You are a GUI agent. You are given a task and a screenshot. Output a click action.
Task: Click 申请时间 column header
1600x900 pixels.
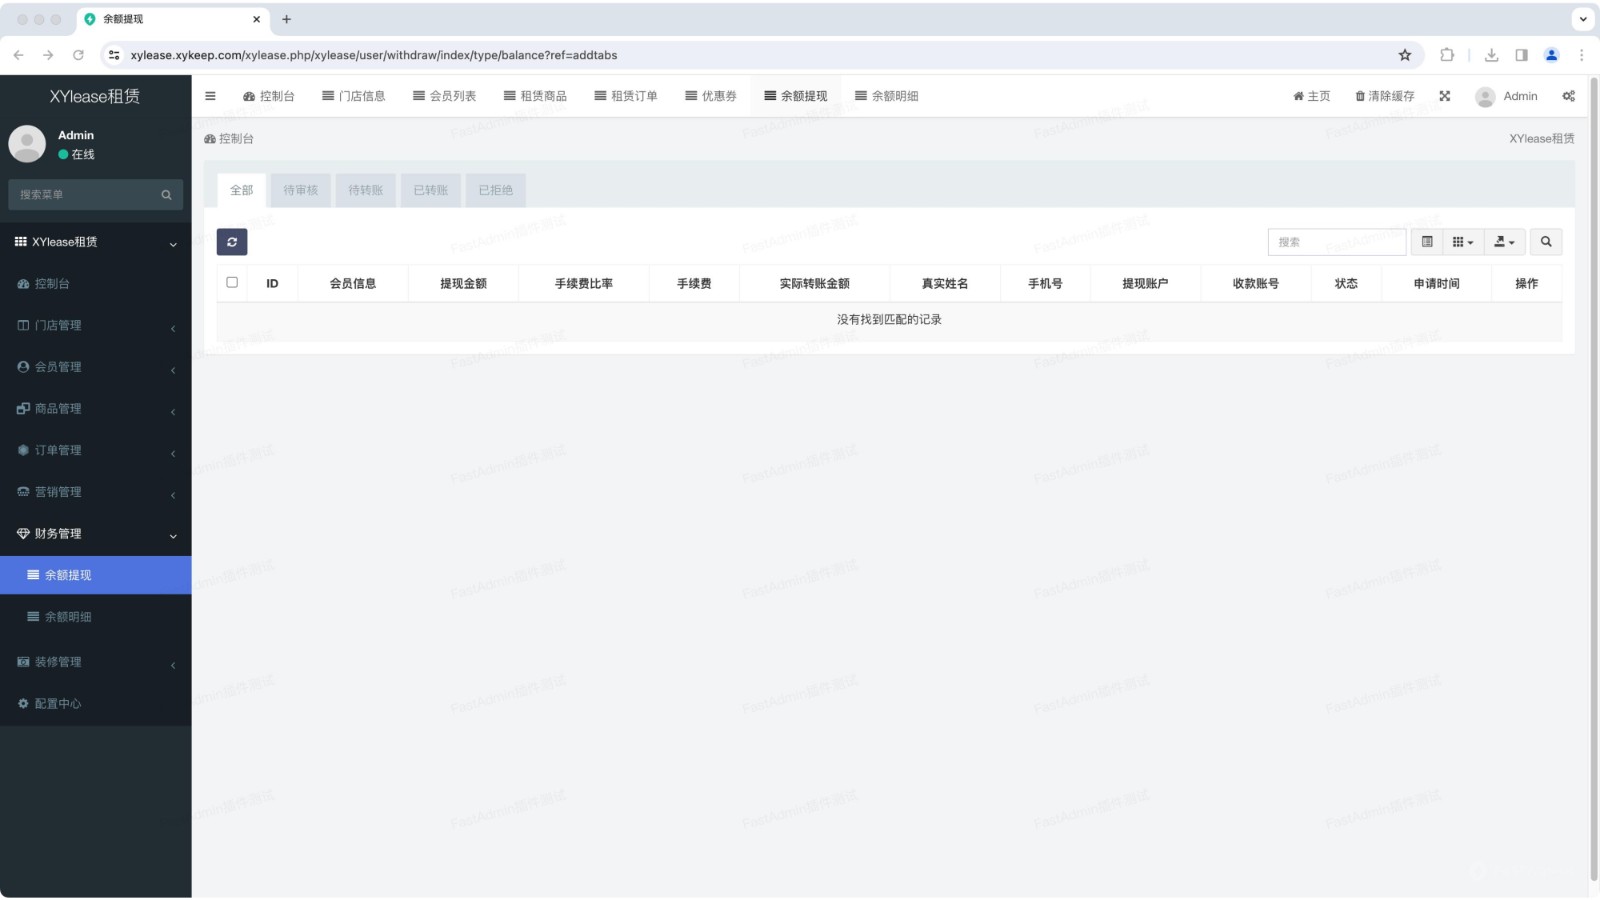tap(1437, 284)
